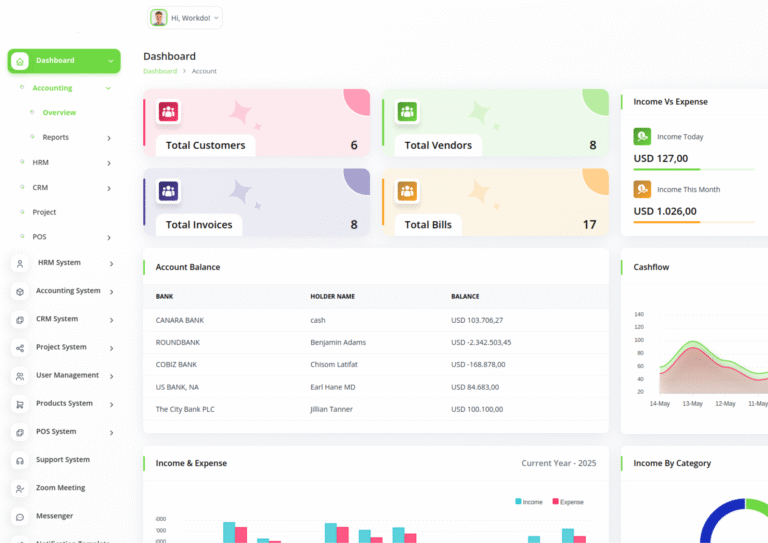Screen dimensions: 768x543
Task: Click the Total Customers pink group icon
Action: click(168, 112)
